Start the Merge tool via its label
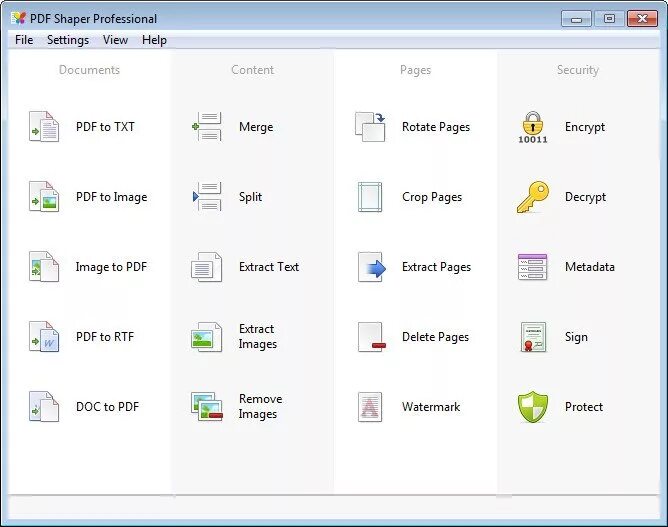Screen dimensions: 668x527 [x=256, y=127]
